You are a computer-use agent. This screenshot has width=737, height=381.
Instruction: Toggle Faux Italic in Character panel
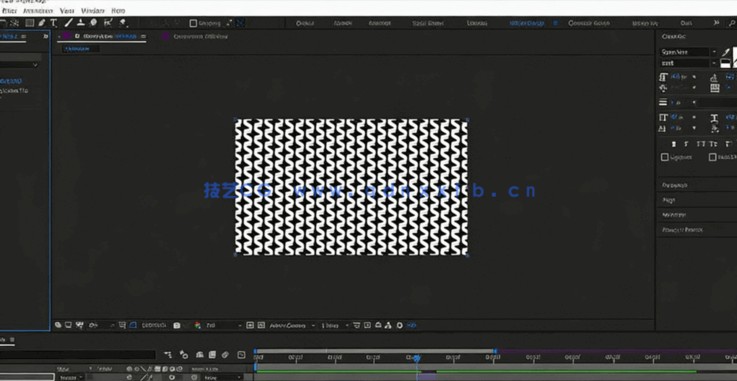pos(687,144)
